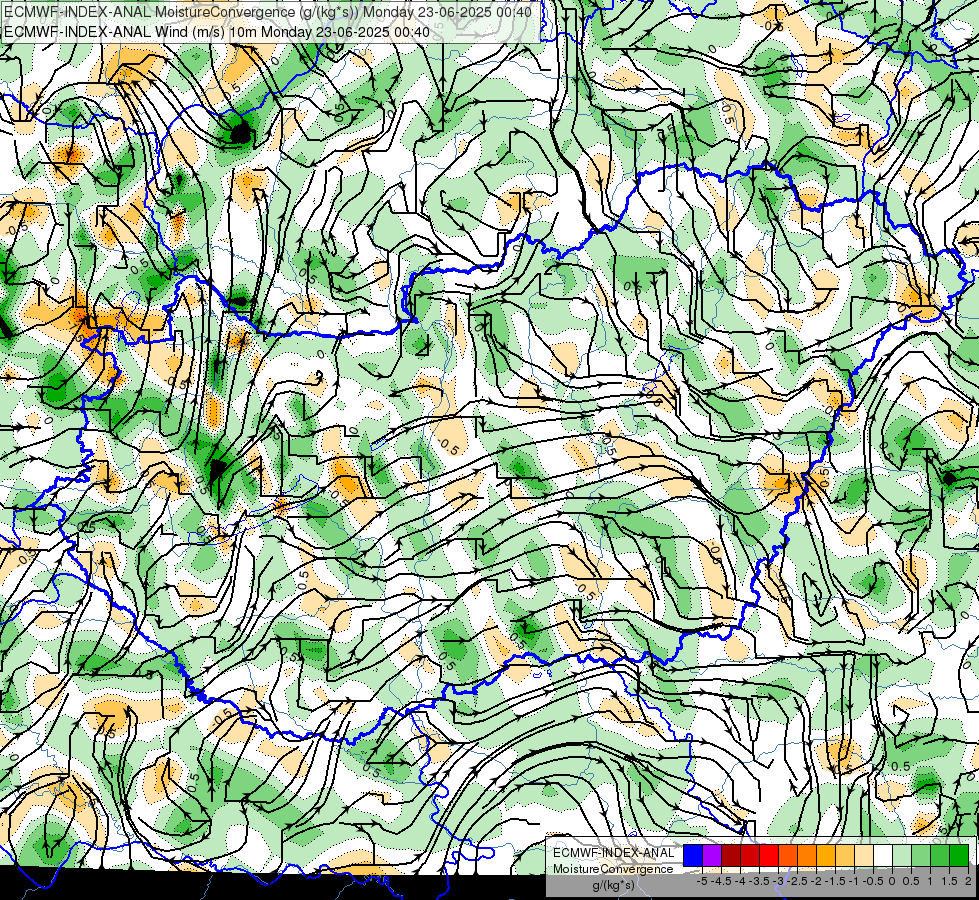Click the -1.5 tick label on the legend scale

[835, 881]
